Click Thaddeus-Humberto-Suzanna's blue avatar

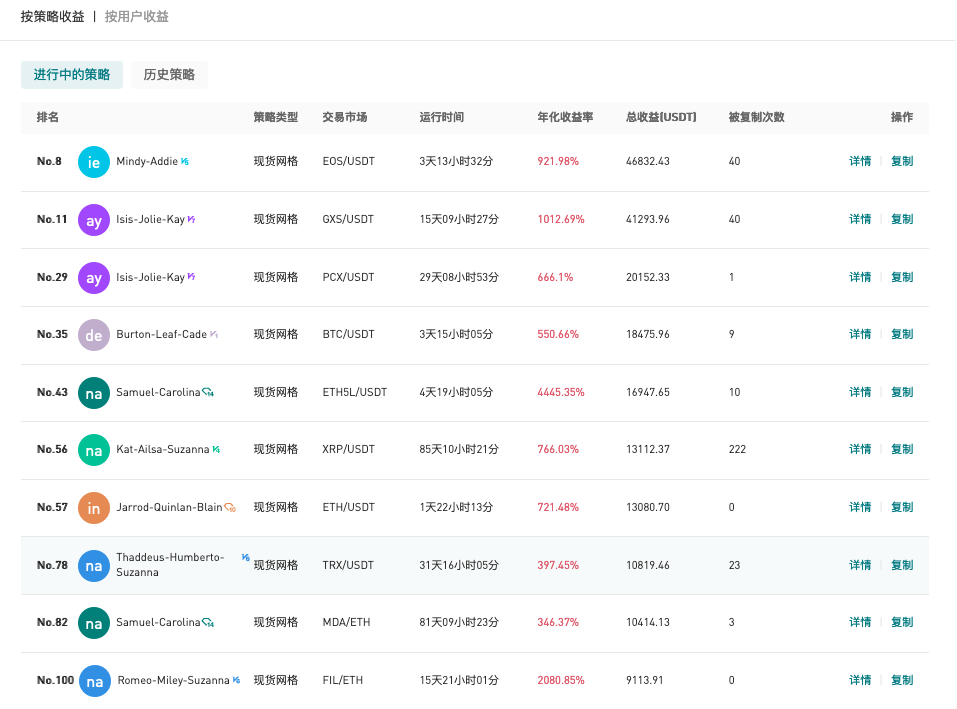pyautogui.click(x=93, y=566)
